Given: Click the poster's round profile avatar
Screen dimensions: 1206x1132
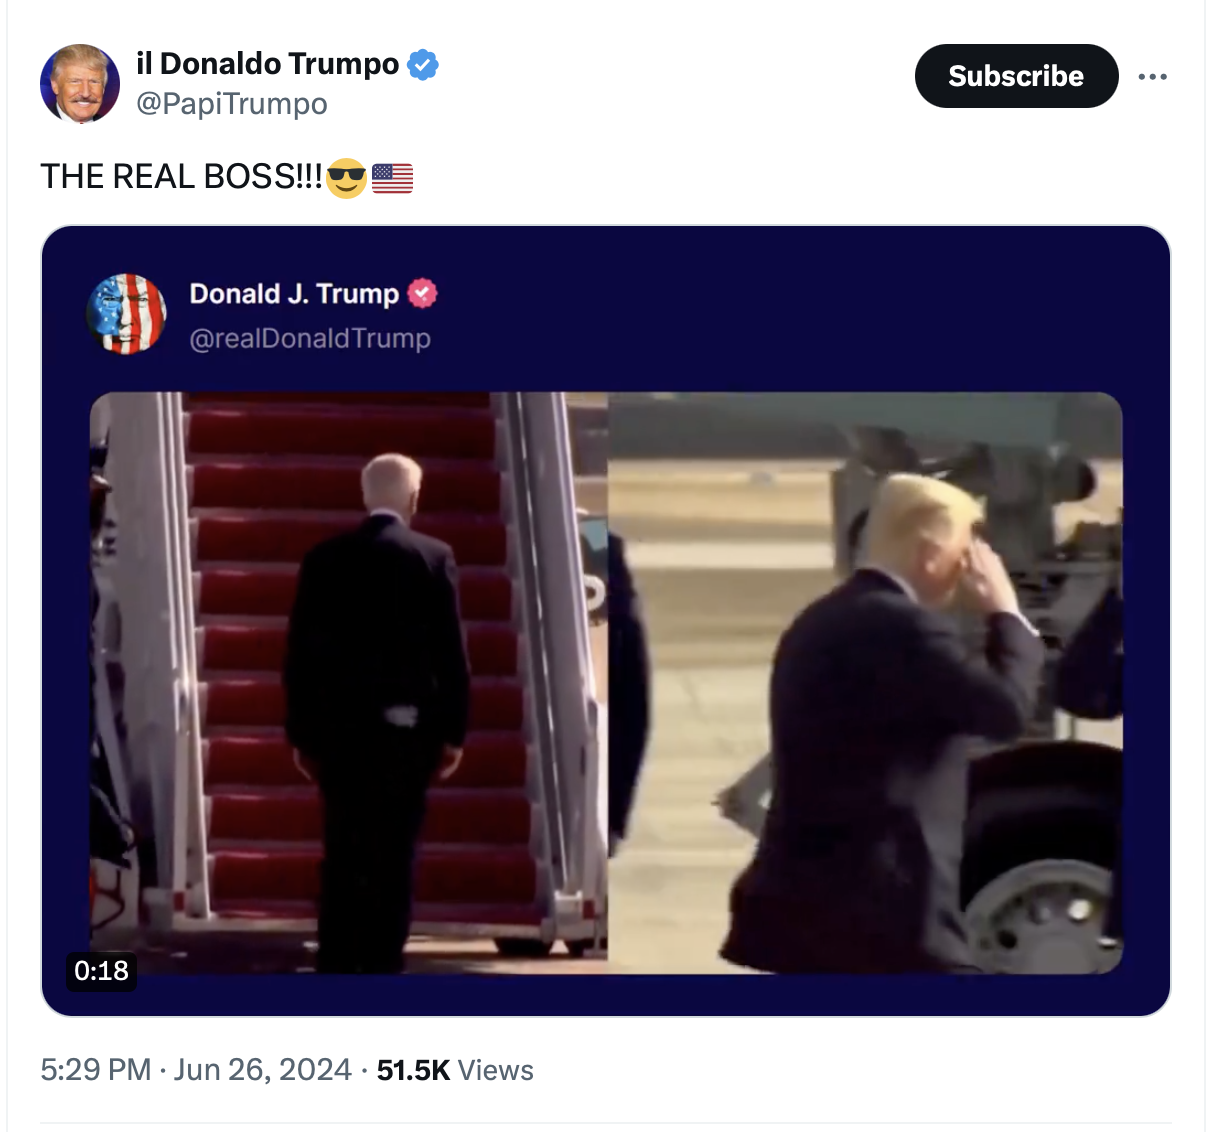Looking at the screenshot, I should click(x=80, y=84).
